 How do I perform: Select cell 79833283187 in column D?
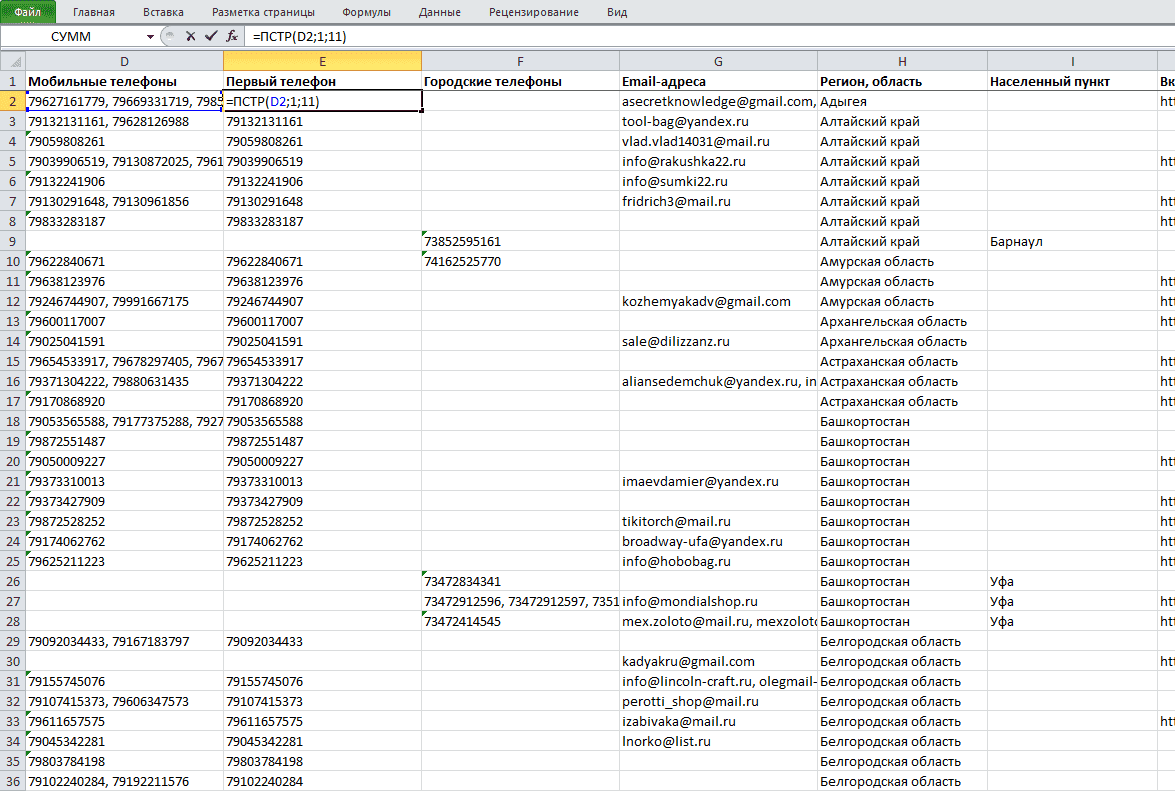pyautogui.click(x=124, y=222)
